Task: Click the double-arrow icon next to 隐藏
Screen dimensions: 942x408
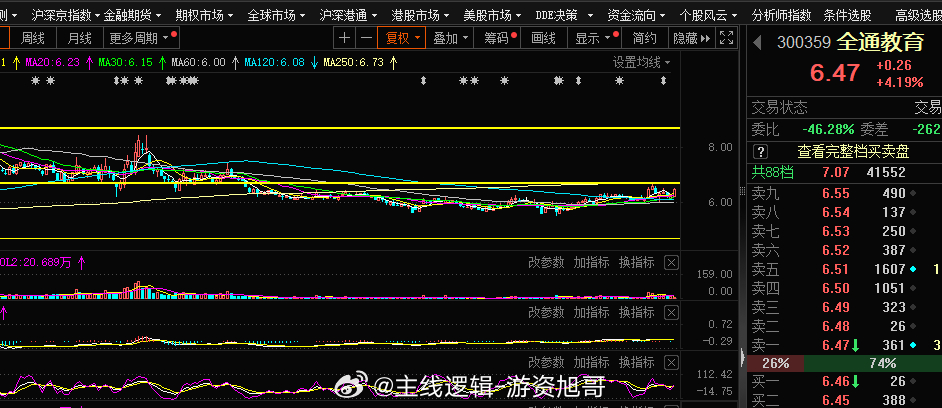Action: click(706, 38)
